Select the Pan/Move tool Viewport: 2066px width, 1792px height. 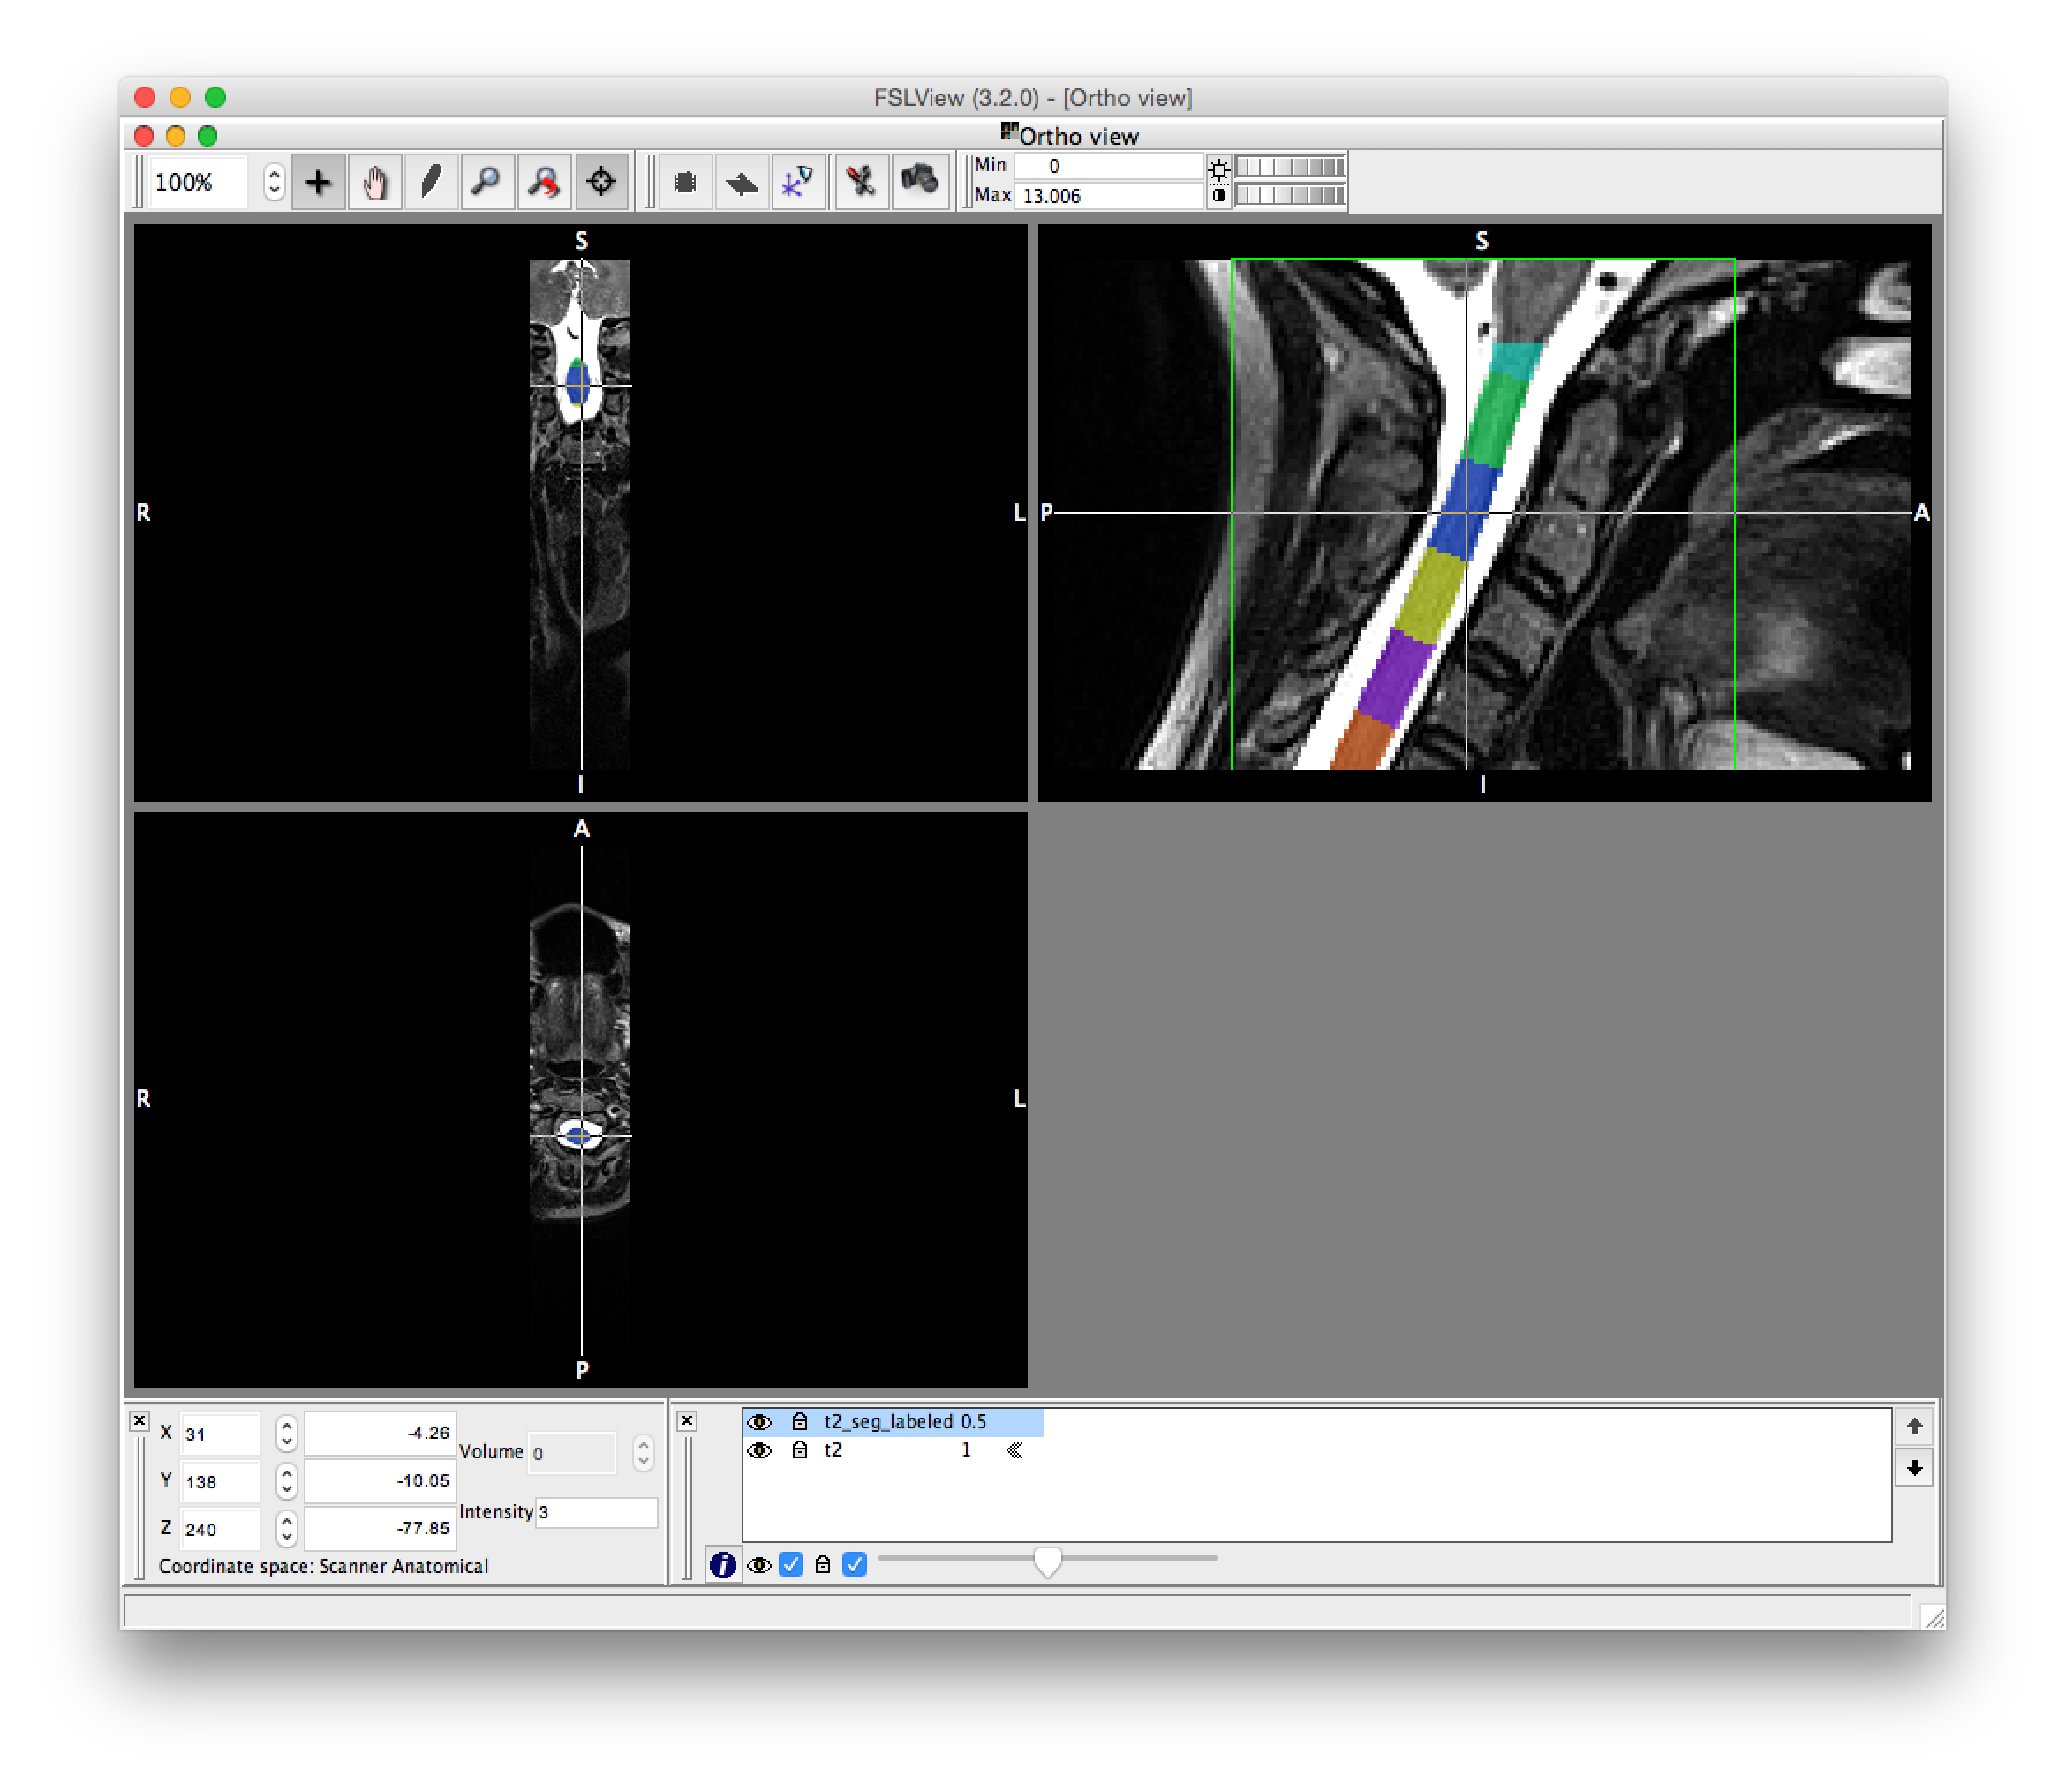click(x=376, y=182)
